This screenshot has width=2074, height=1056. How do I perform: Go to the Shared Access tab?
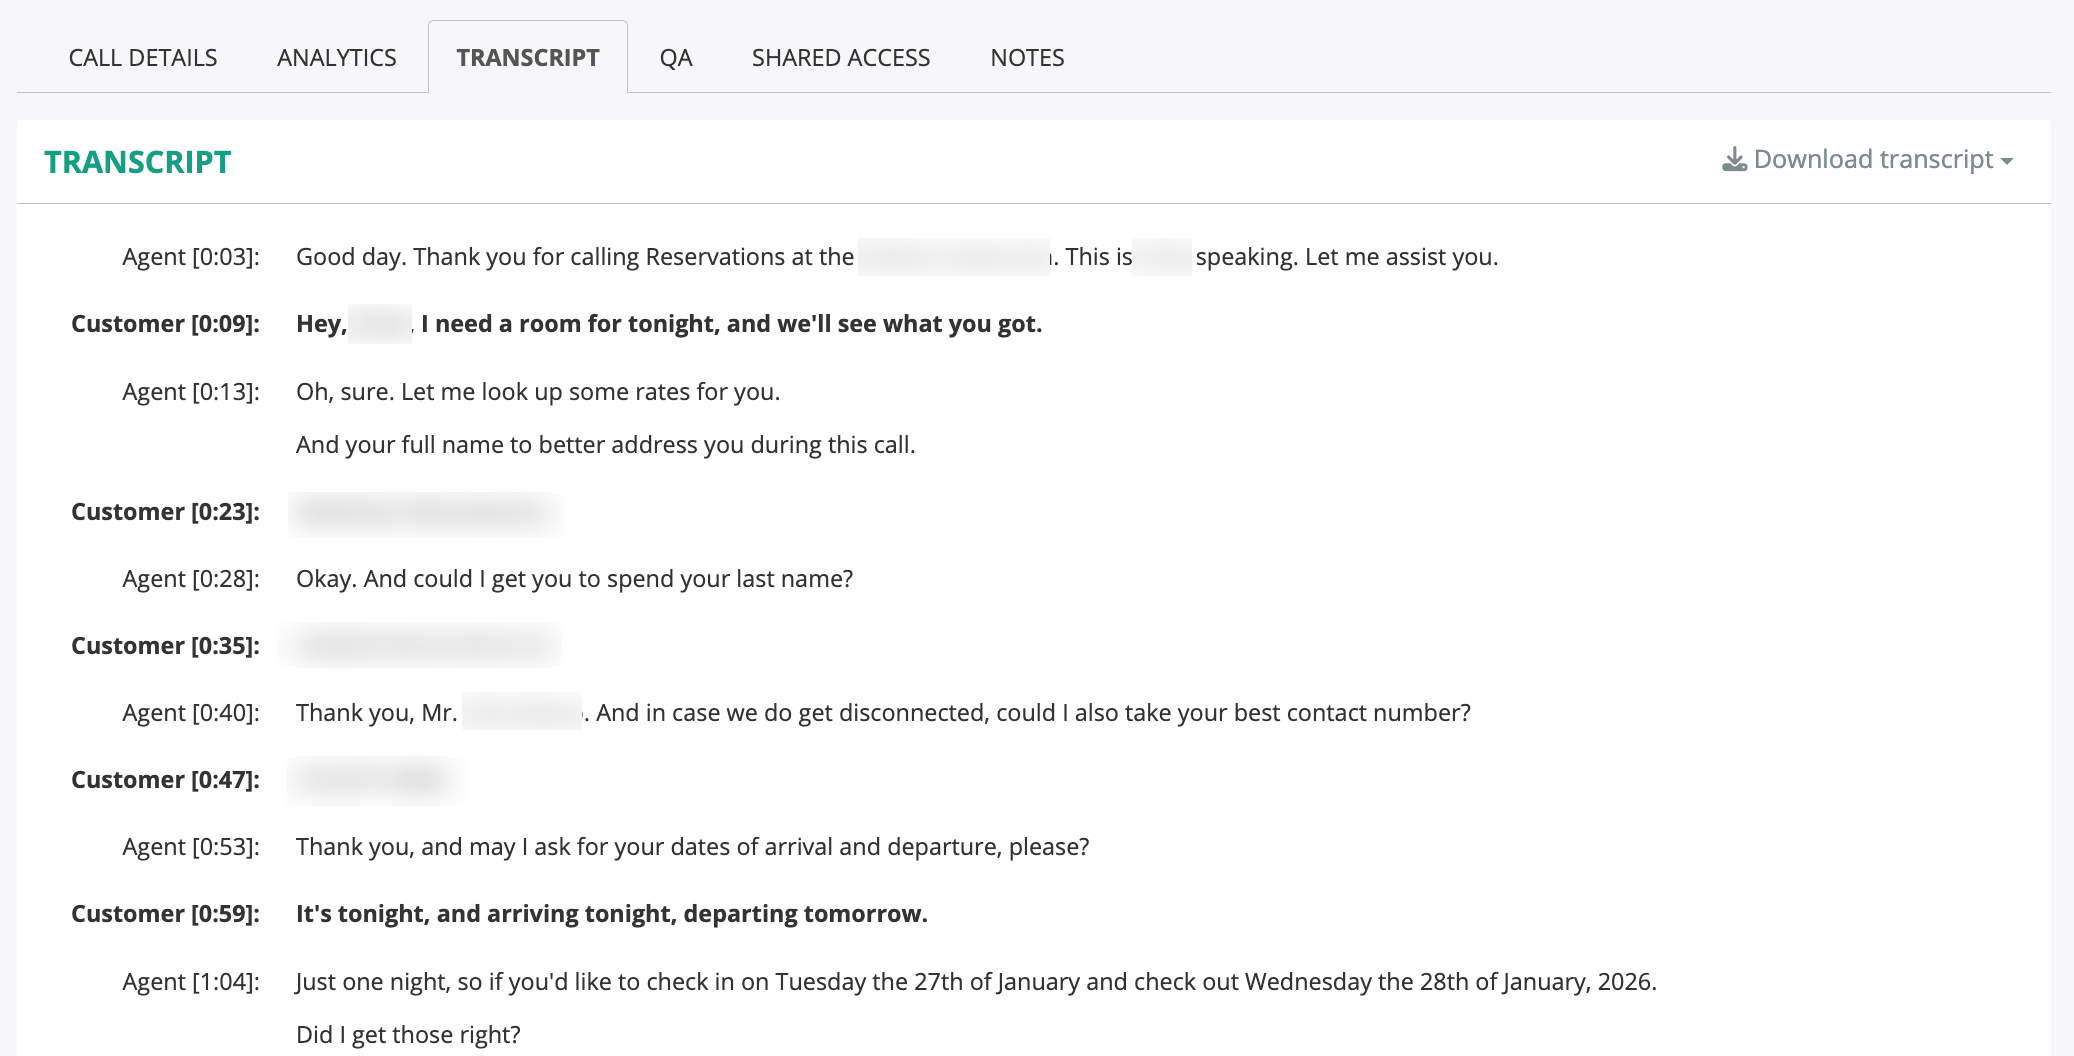pos(841,58)
